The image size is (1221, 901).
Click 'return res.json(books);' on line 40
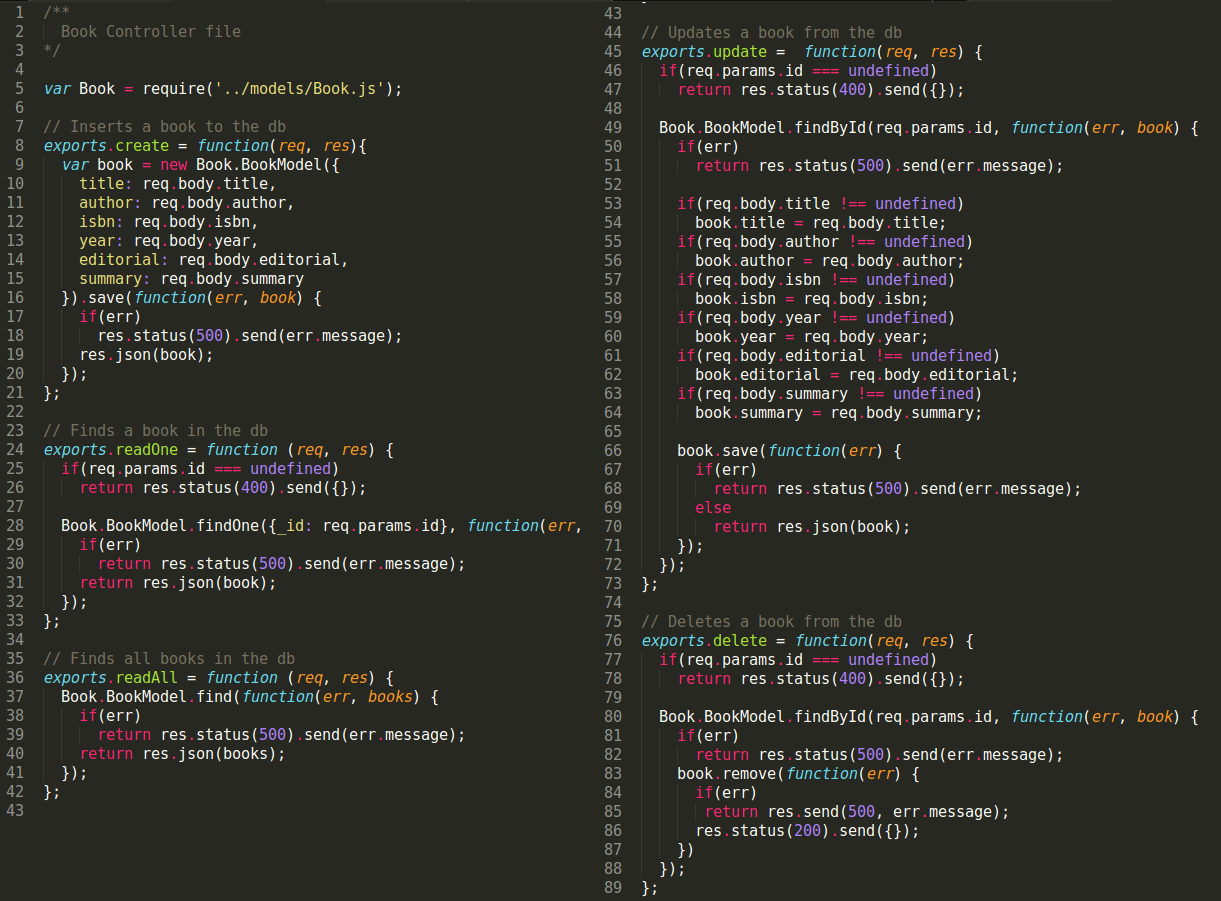click(x=183, y=753)
